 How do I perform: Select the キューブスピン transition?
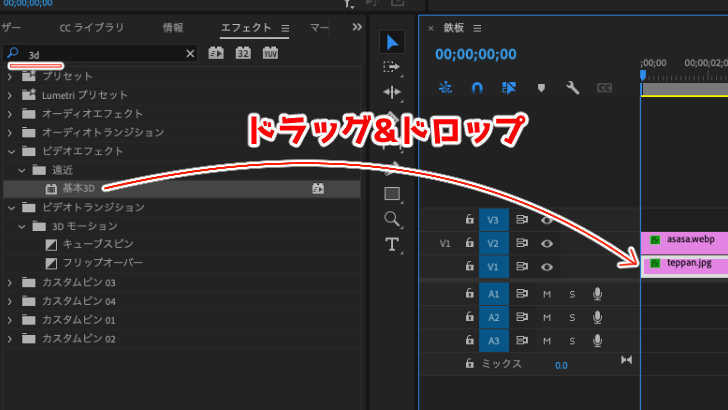point(98,244)
